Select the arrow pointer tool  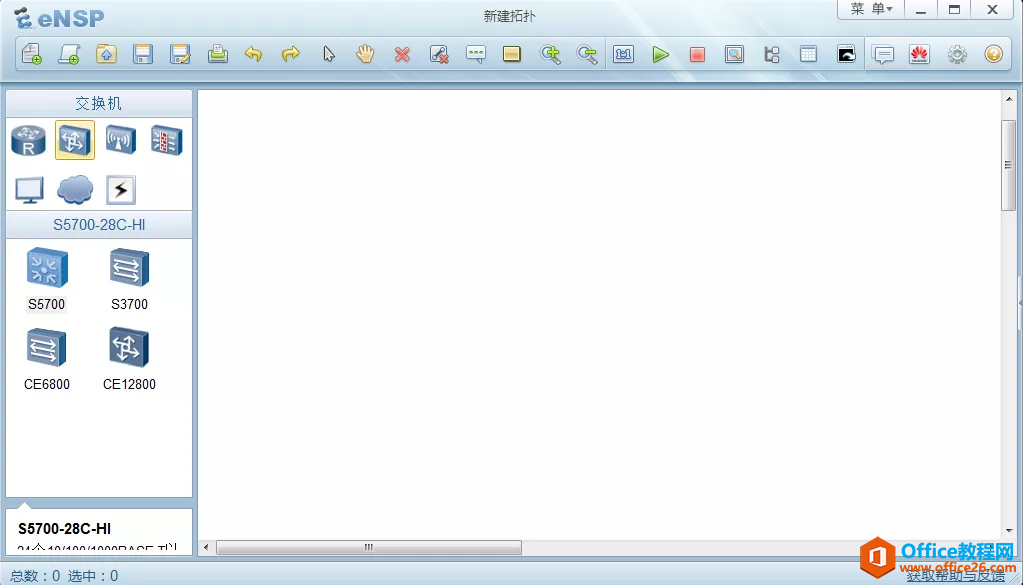[x=328, y=54]
